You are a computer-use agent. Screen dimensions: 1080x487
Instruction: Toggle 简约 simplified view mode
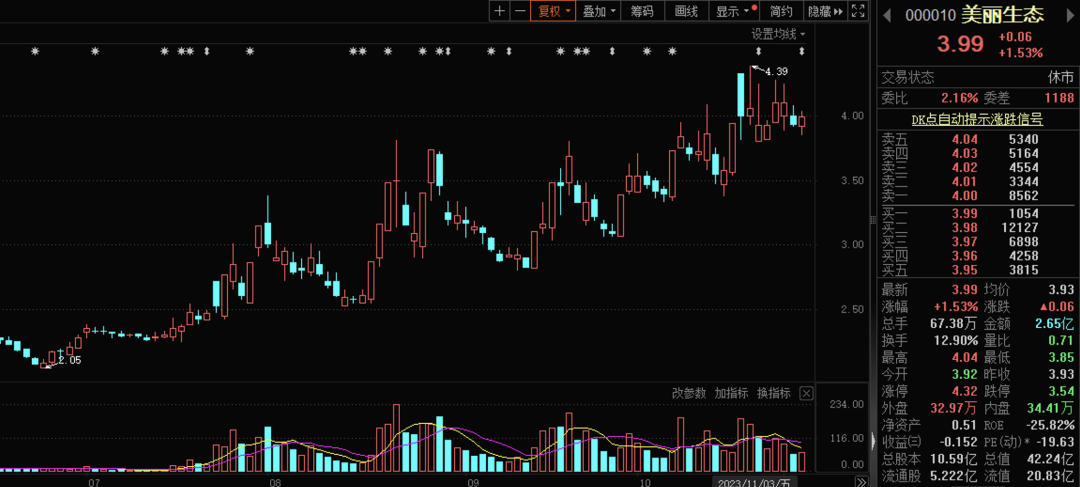(x=782, y=11)
